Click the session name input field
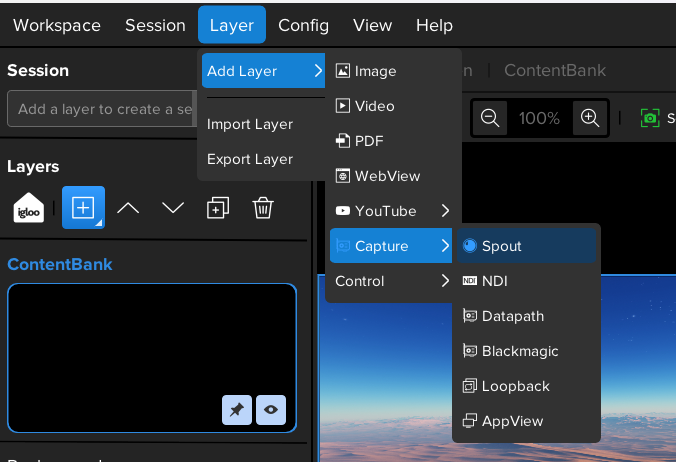The width and height of the screenshot is (676, 462). click(100, 109)
